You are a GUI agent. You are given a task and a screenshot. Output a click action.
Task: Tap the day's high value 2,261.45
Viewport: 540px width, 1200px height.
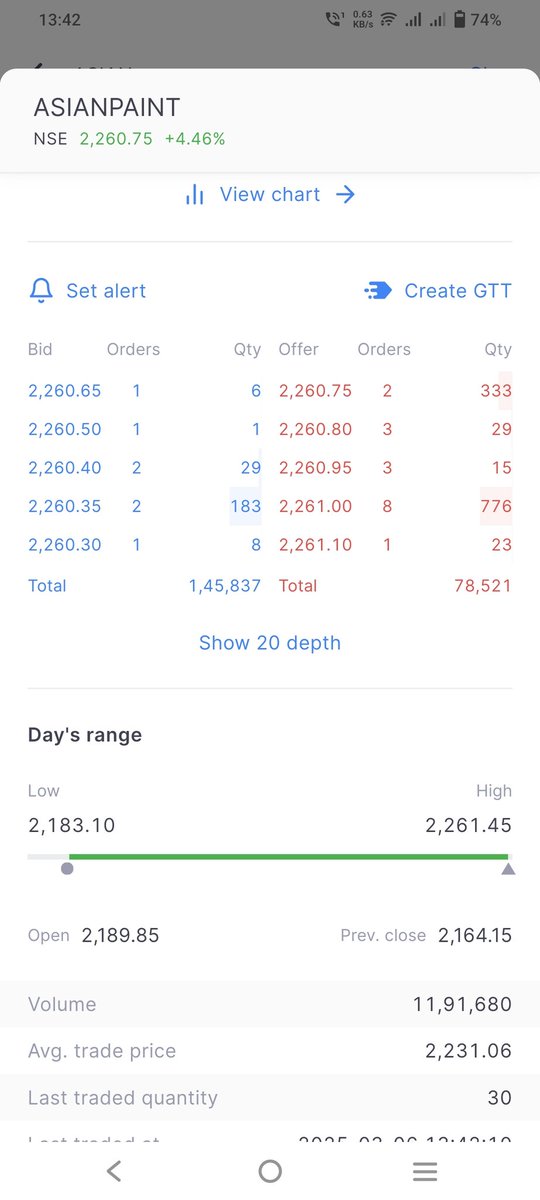tap(468, 825)
